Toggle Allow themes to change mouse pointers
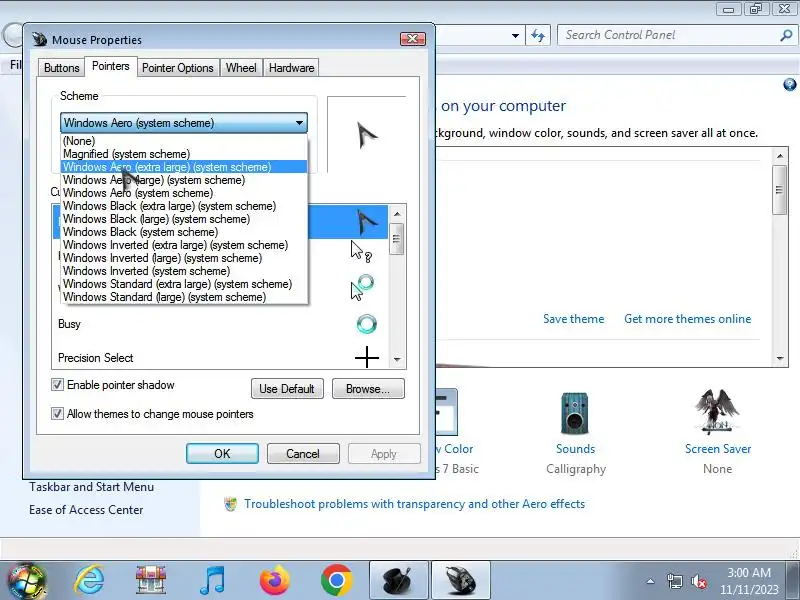Image resolution: width=800 pixels, height=600 pixels. [x=57, y=414]
